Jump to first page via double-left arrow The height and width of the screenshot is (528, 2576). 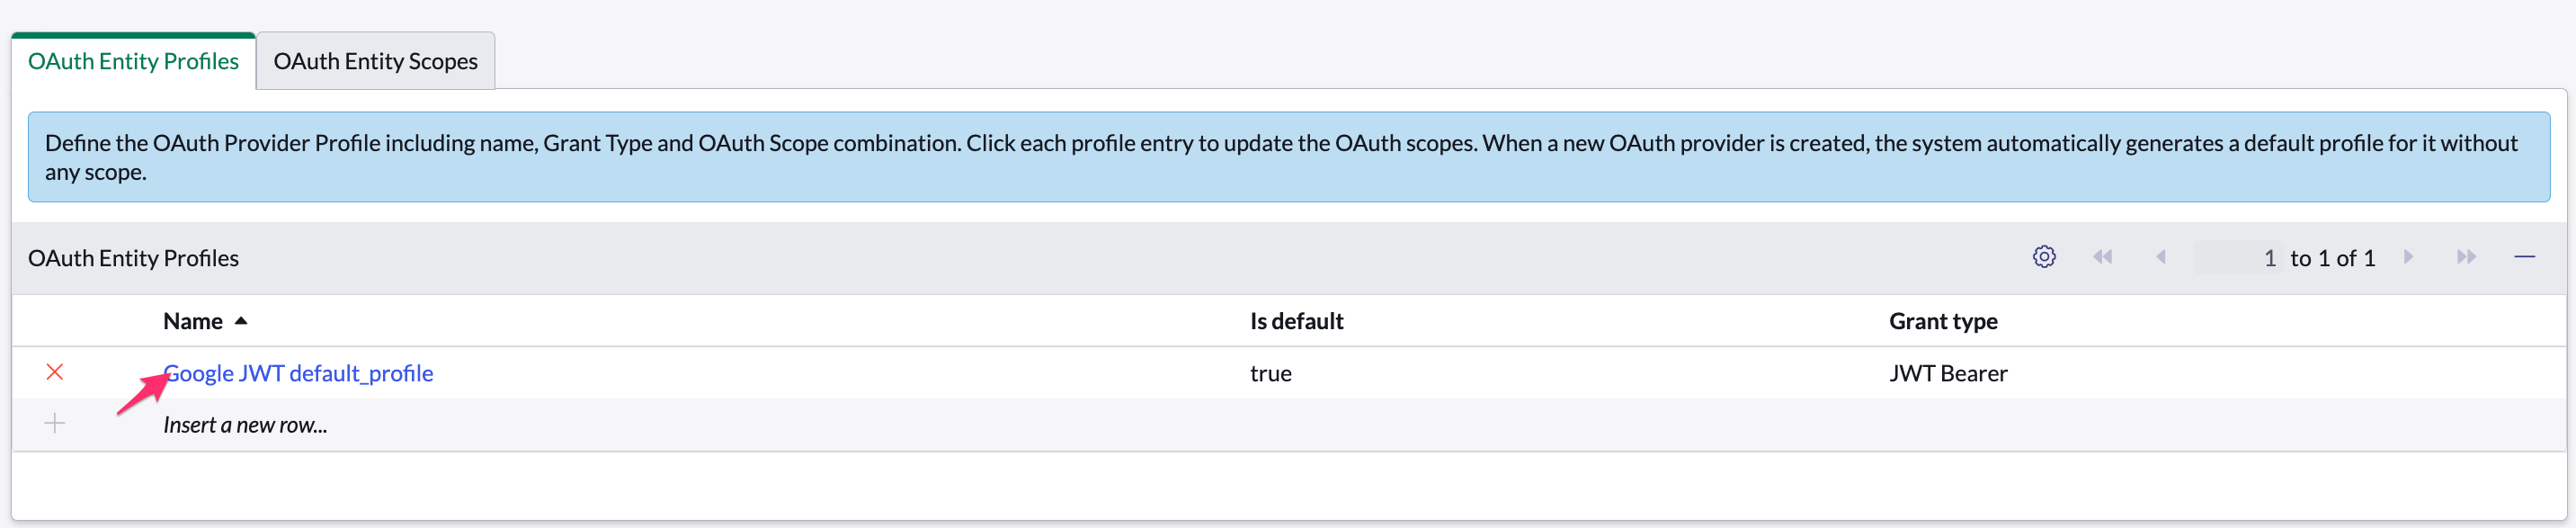point(2104,256)
